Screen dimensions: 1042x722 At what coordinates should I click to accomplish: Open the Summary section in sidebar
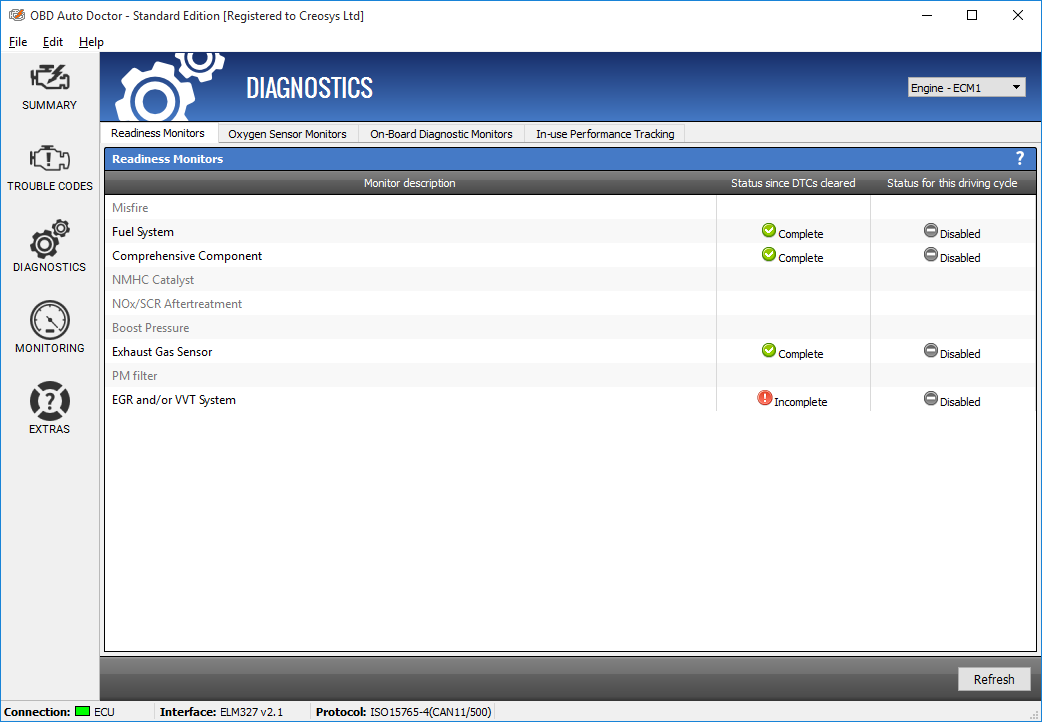[49, 87]
